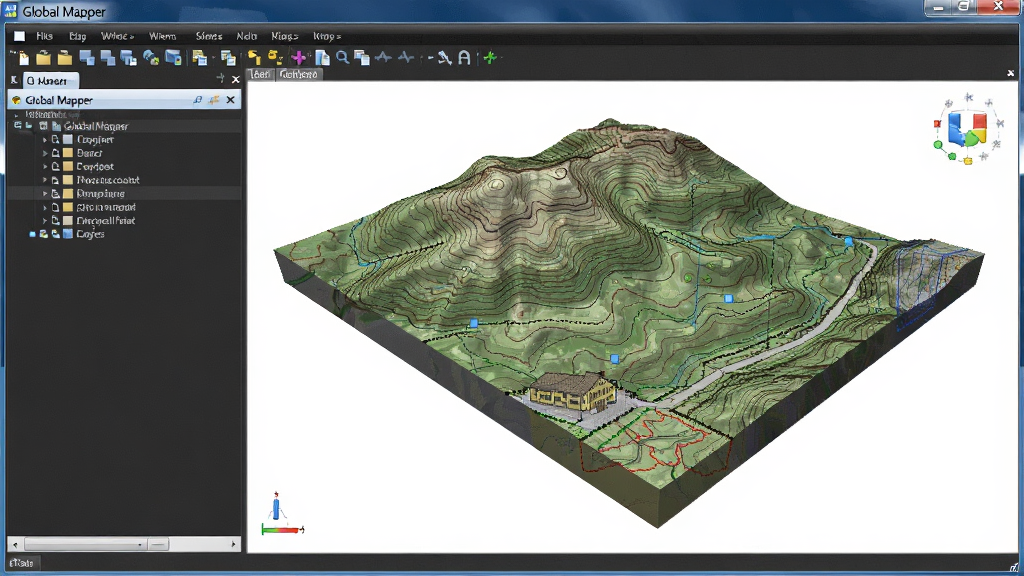
Task: Open the 'Elag' menu
Action: (x=78, y=36)
